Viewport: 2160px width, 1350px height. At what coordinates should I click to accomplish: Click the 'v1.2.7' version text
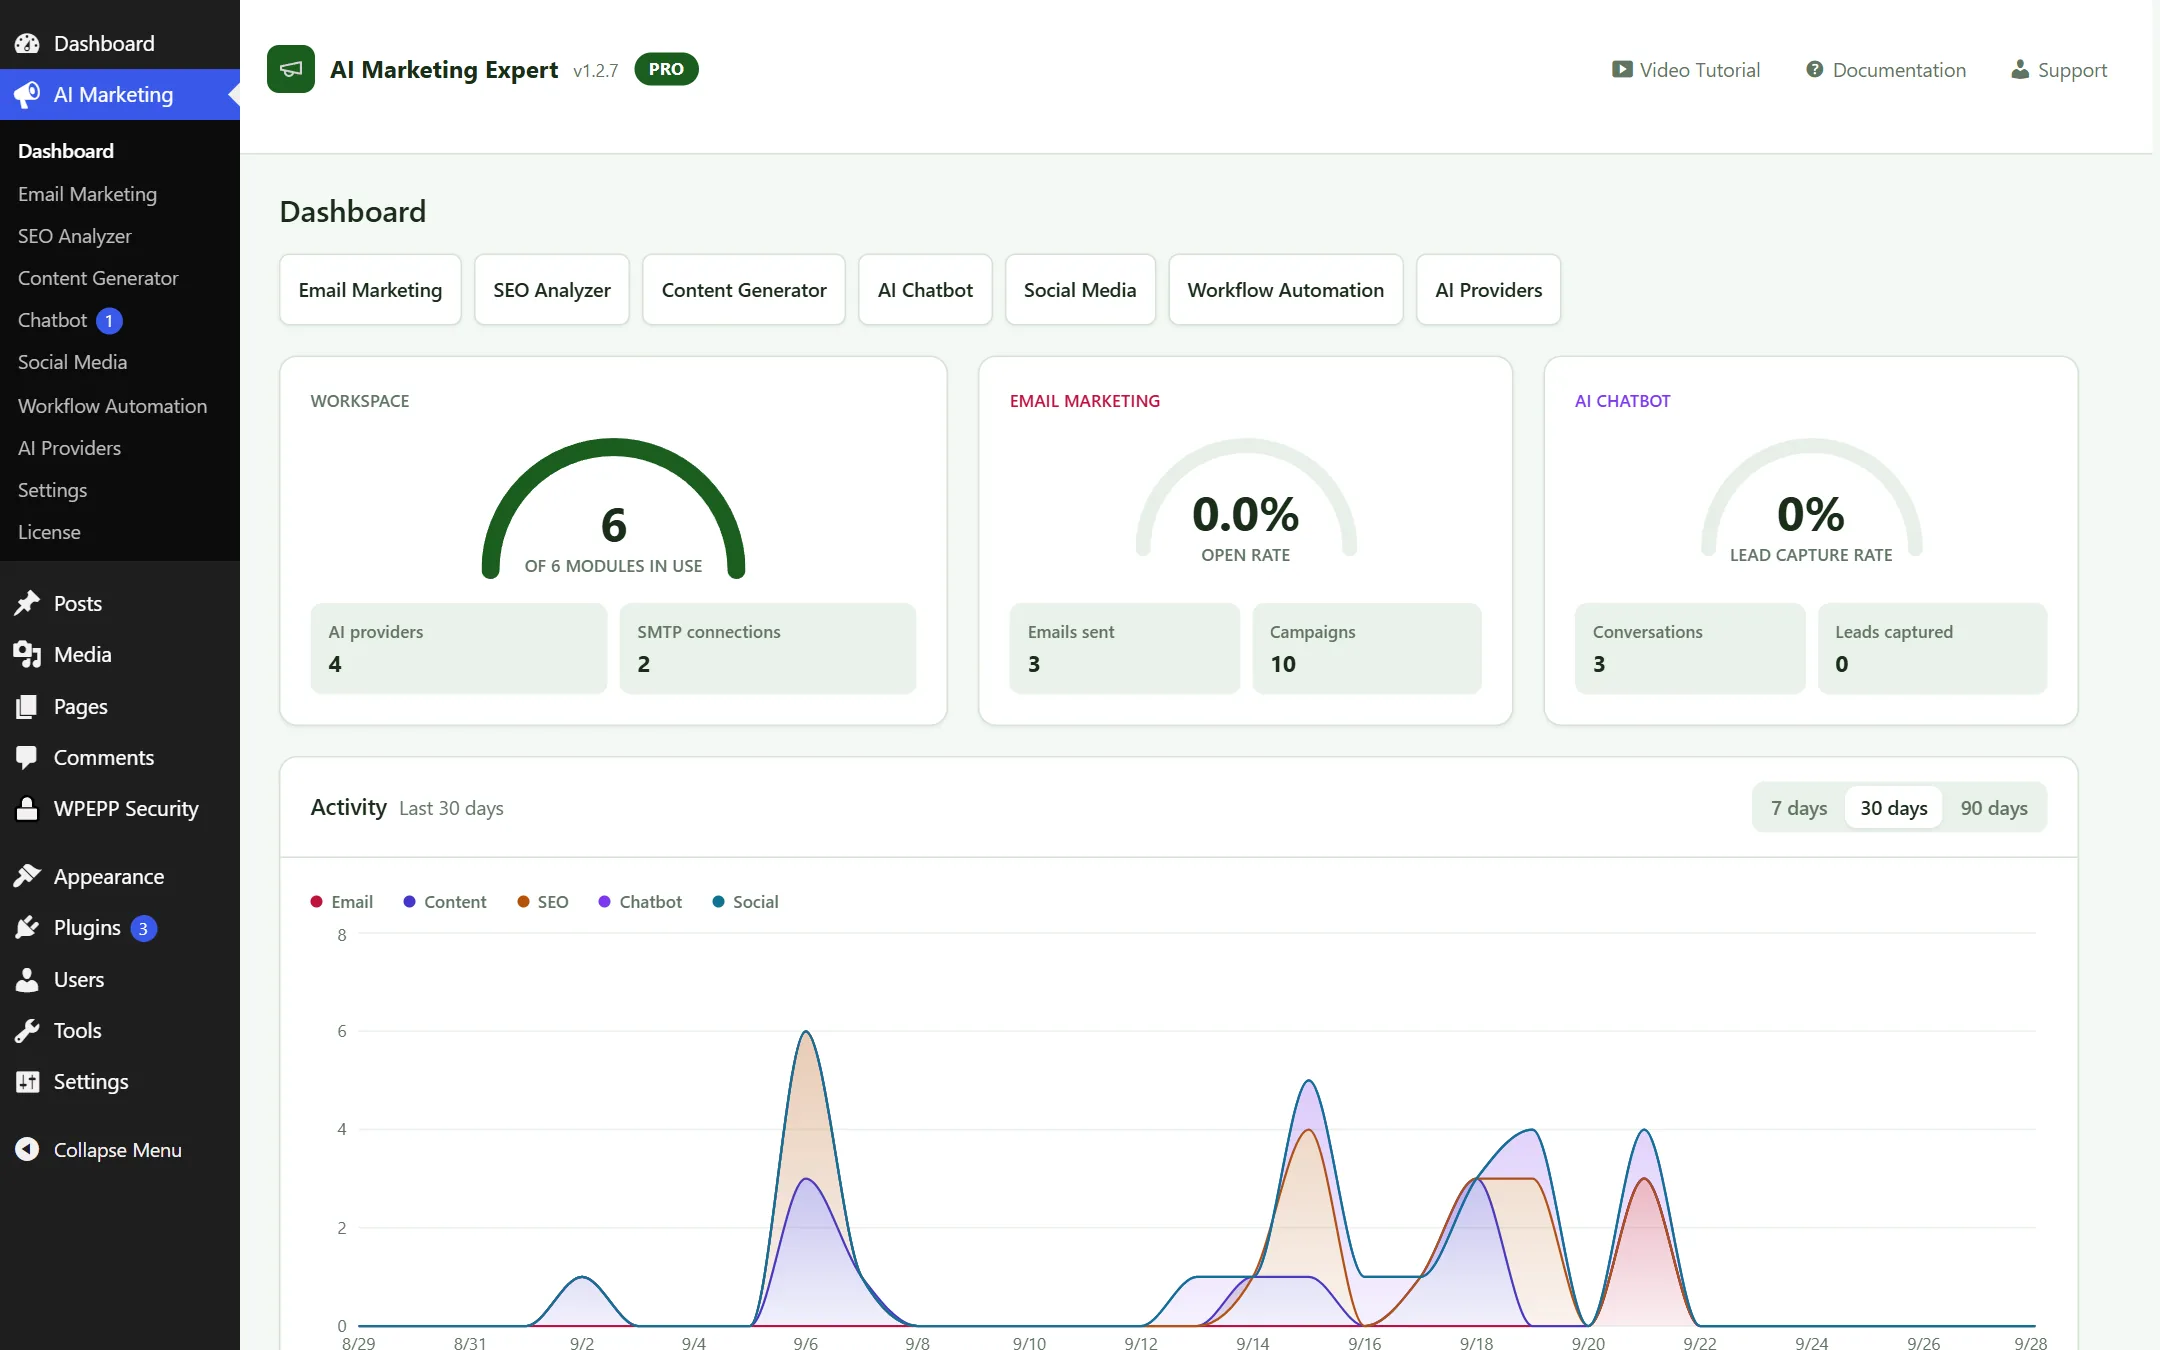595,71
